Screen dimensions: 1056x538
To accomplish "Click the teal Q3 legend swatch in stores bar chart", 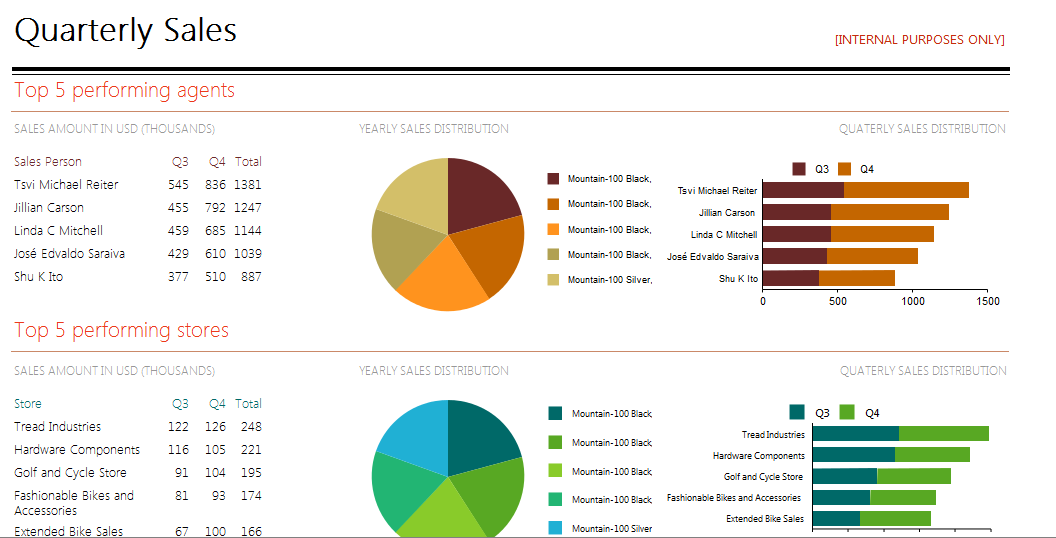I will (x=797, y=412).
